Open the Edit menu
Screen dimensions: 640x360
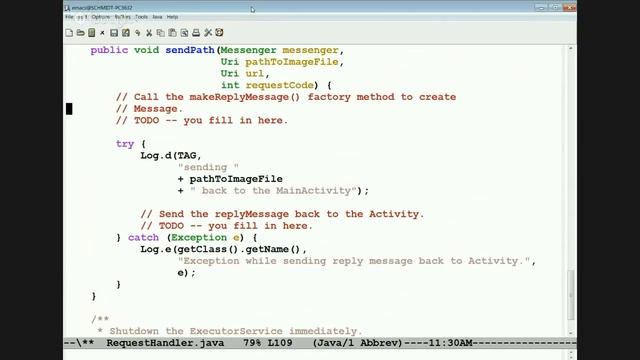click(x=82, y=17)
